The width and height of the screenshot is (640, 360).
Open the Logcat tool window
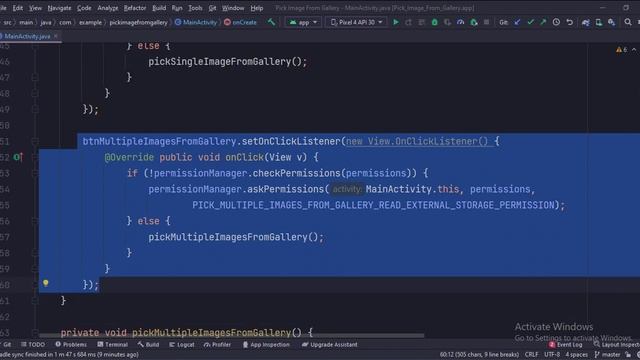click(182, 344)
